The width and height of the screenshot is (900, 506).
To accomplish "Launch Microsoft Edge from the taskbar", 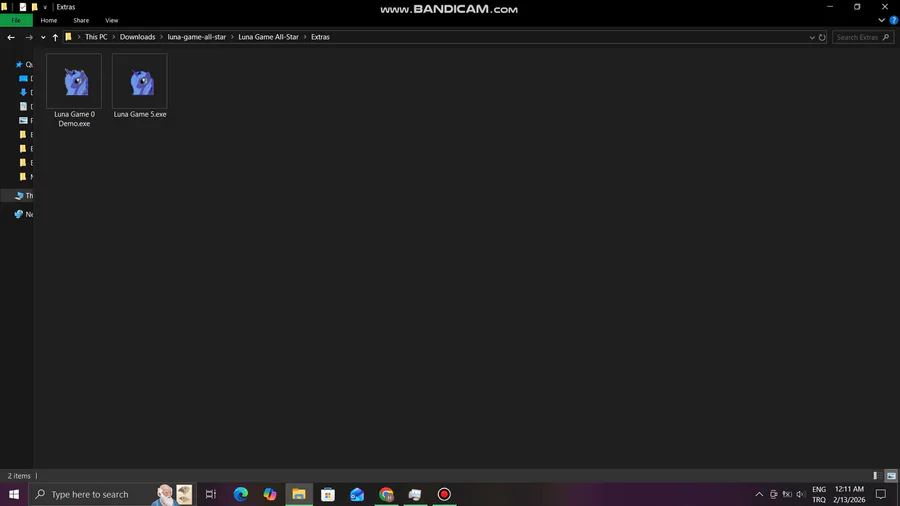I will coord(240,494).
